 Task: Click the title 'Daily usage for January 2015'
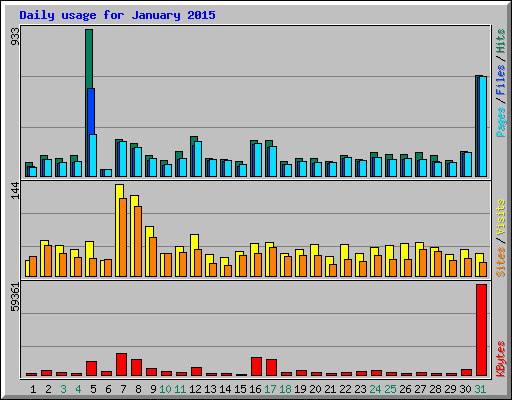pyautogui.click(x=117, y=15)
